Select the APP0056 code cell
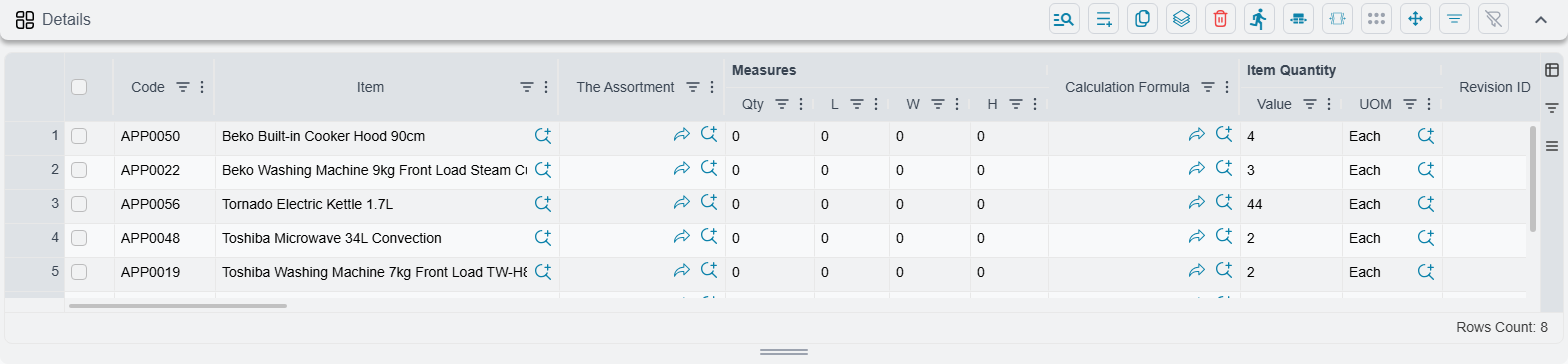 pos(164,204)
